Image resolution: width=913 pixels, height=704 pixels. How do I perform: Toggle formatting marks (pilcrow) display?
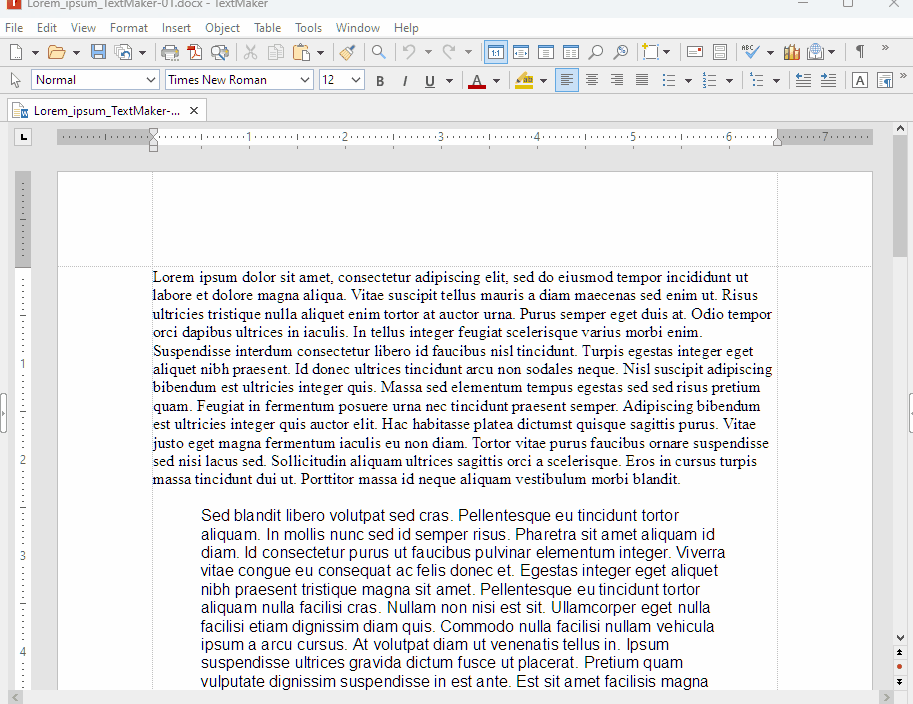[x=859, y=52]
